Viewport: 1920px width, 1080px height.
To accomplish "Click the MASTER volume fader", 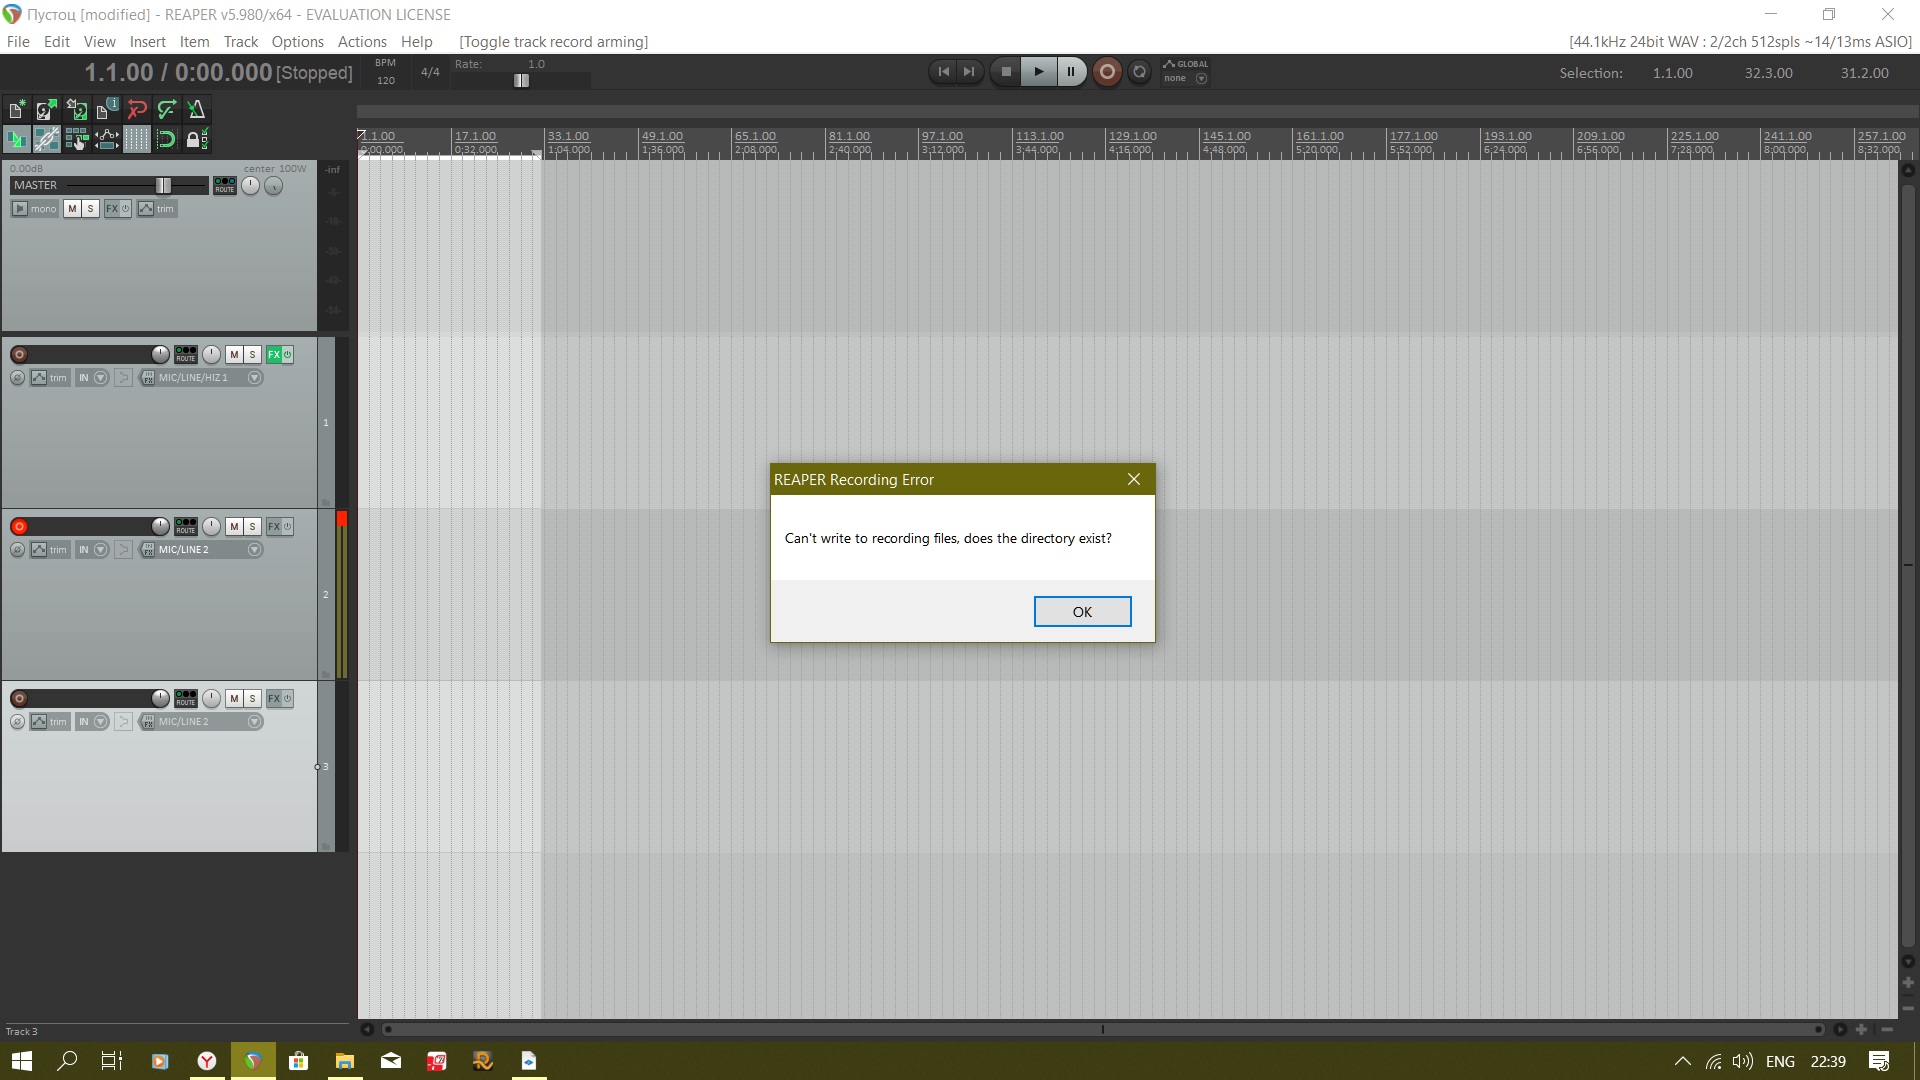I will pos(163,186).
